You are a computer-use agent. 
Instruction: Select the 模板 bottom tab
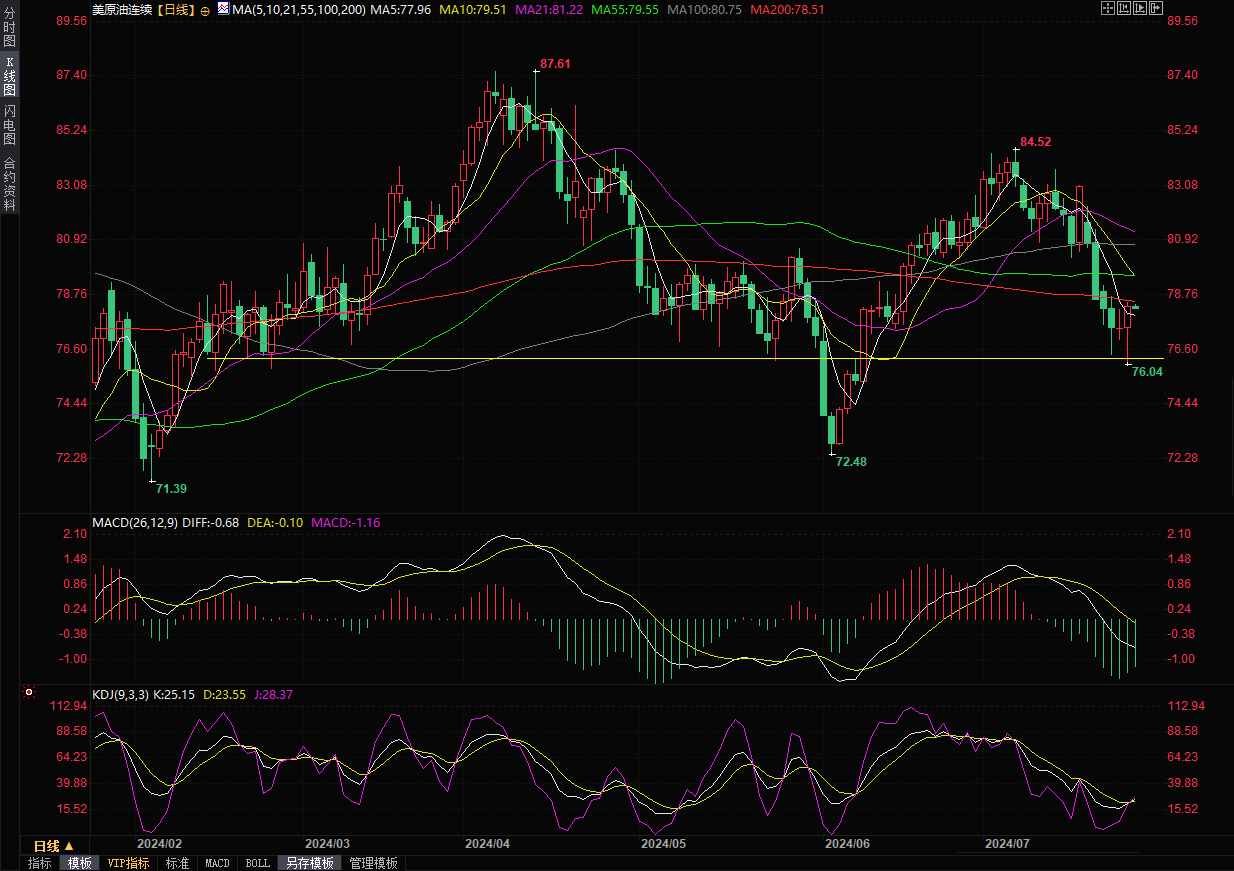click(x=79, y=863)
